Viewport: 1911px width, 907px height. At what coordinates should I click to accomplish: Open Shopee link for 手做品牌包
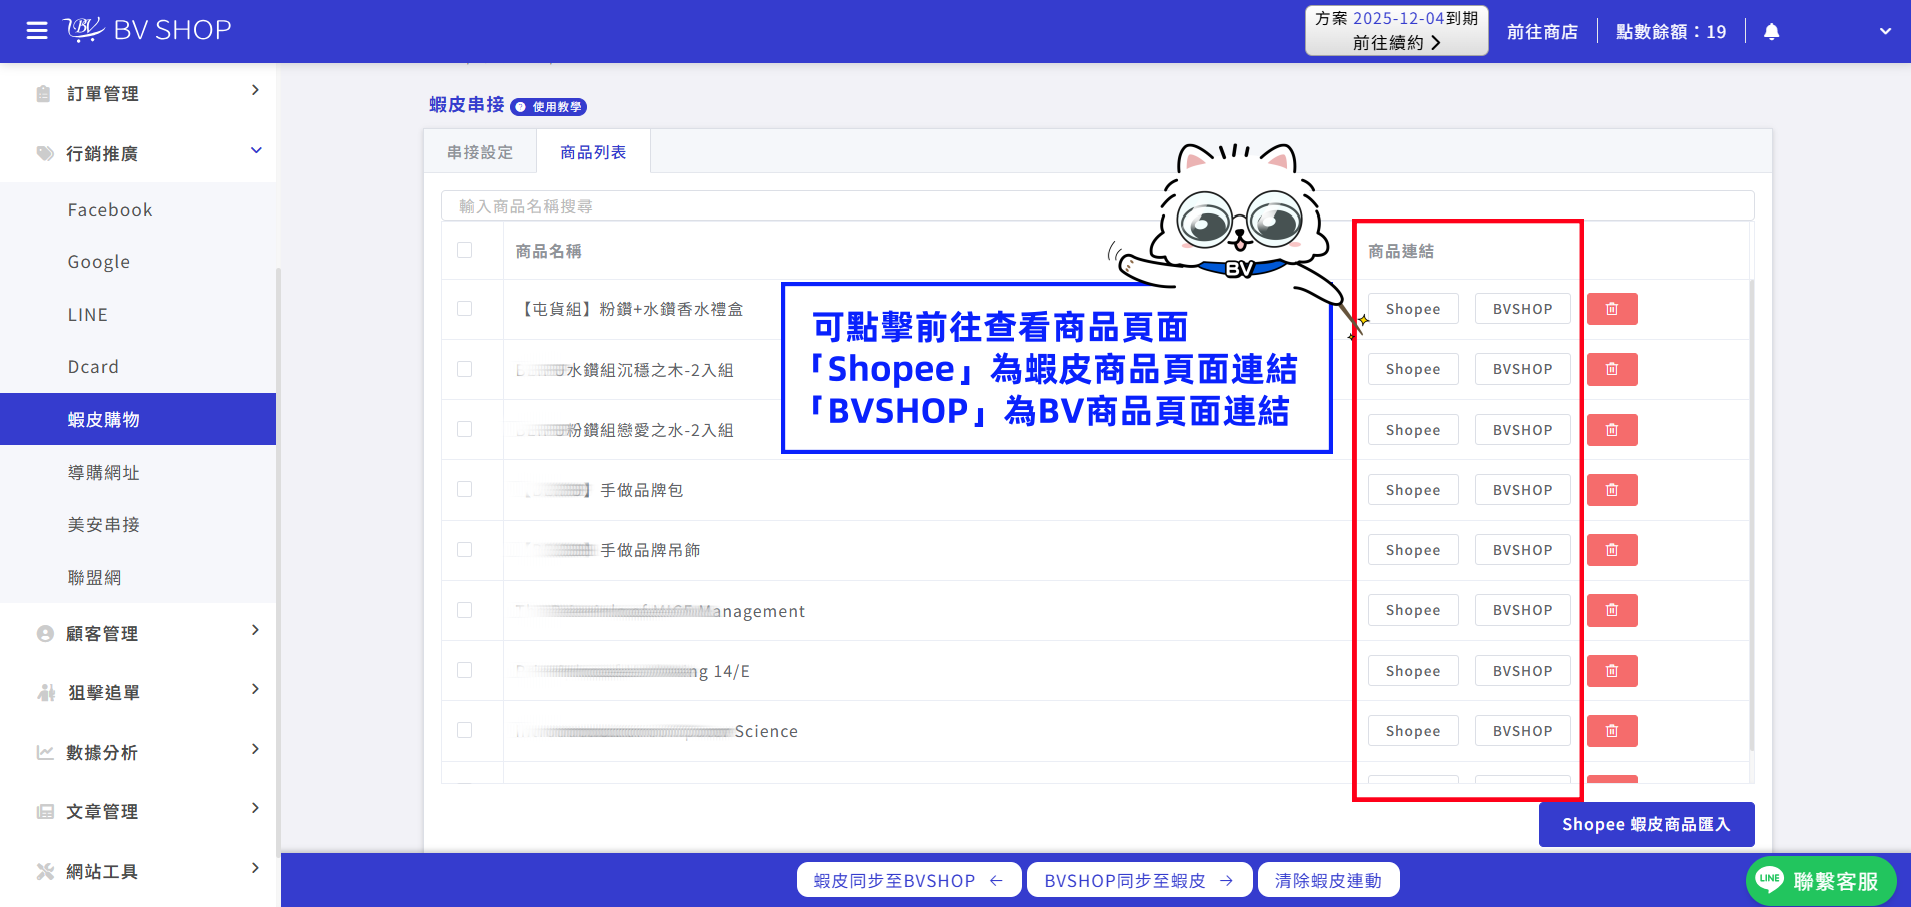[x=1413, y=490]
